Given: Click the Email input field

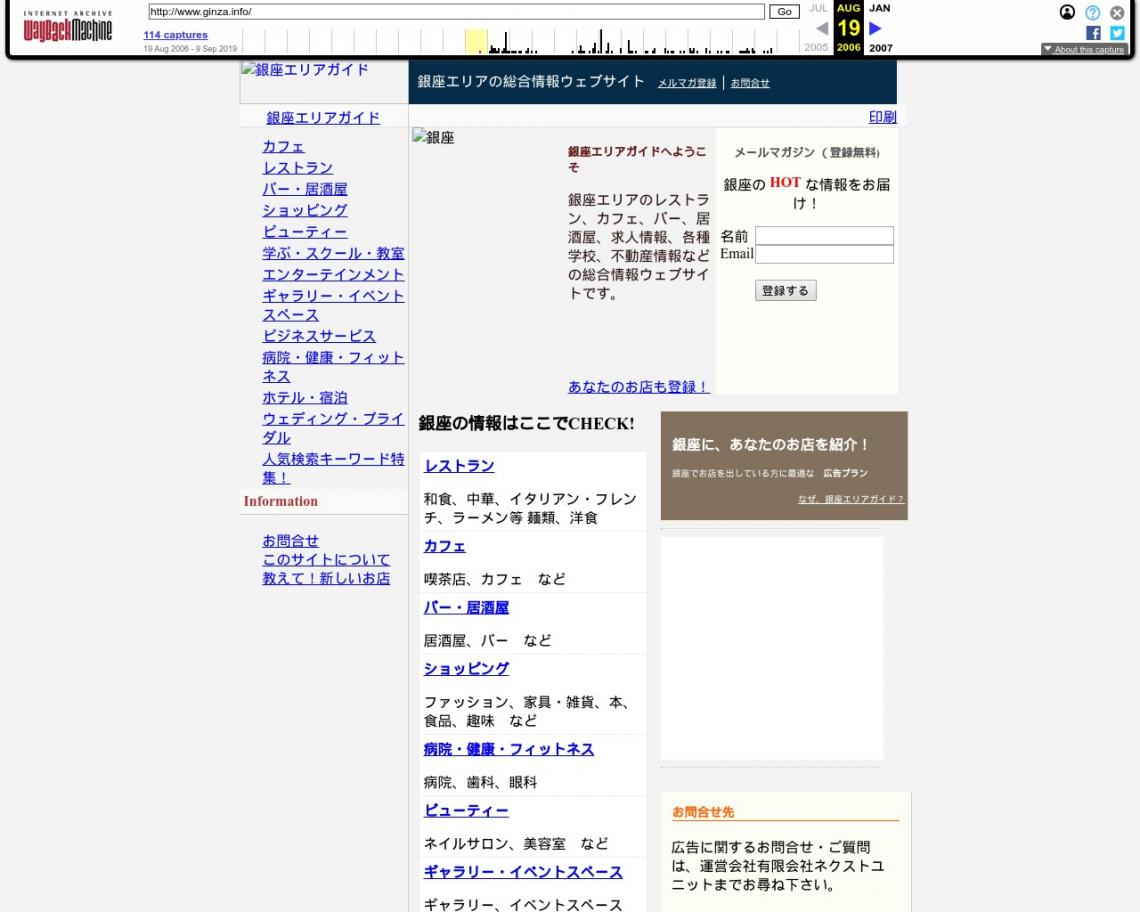Looking at the screenshot, I should point(824,254).
